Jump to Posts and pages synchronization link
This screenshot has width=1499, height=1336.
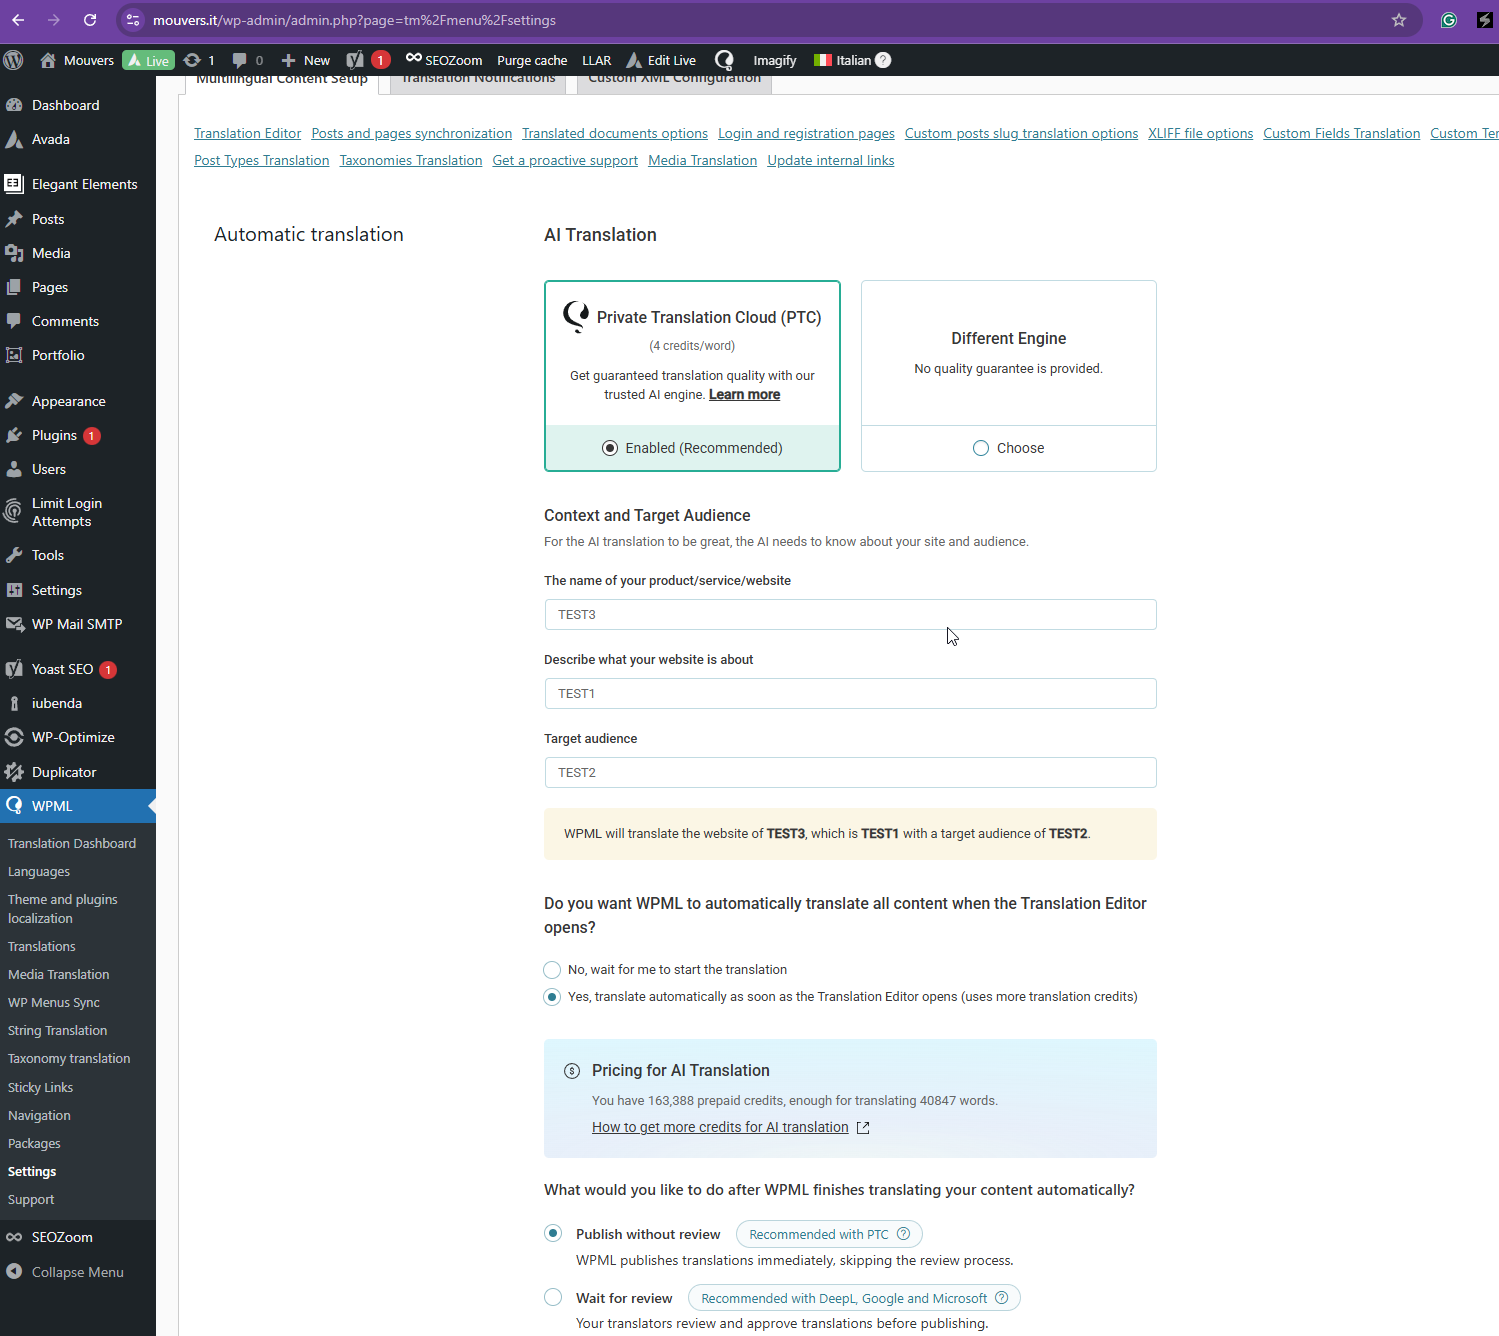pyautogui.click(x=411, y=134)
